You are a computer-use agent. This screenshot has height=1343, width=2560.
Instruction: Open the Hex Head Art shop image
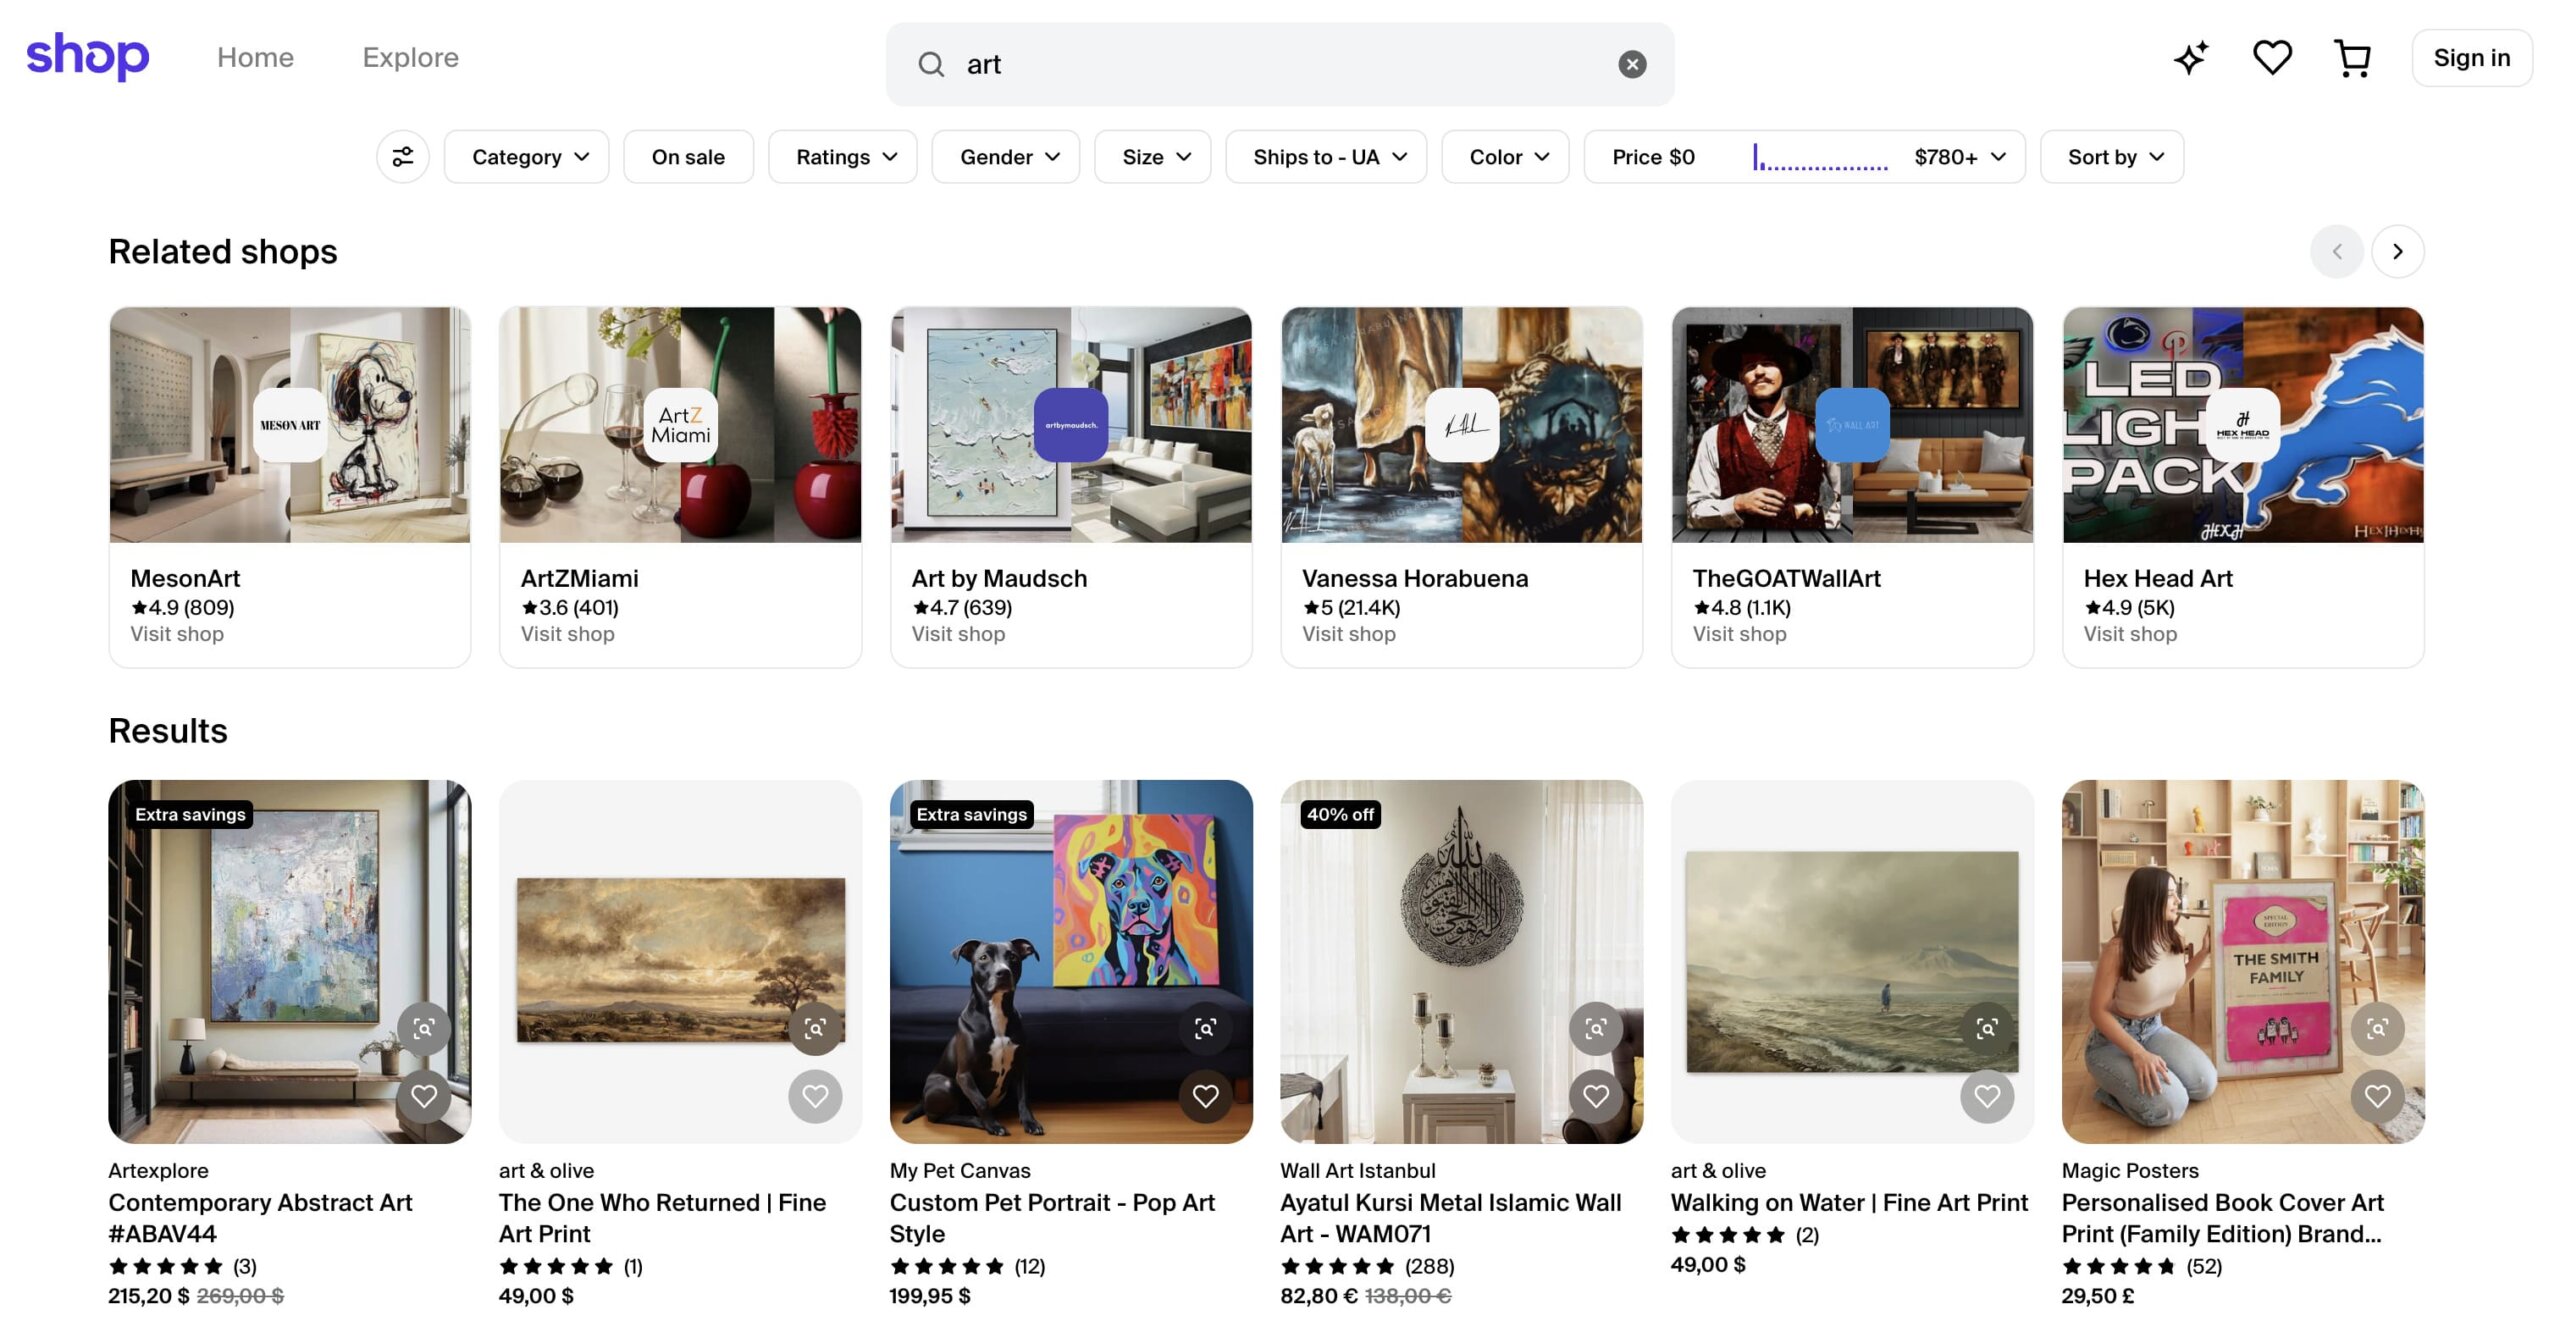(x=2243, y=425)
